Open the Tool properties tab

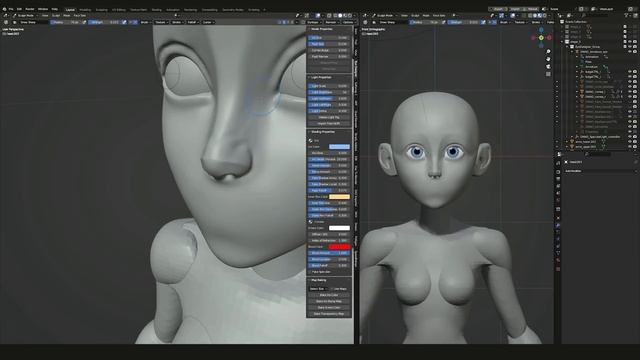tap(558, 163)
